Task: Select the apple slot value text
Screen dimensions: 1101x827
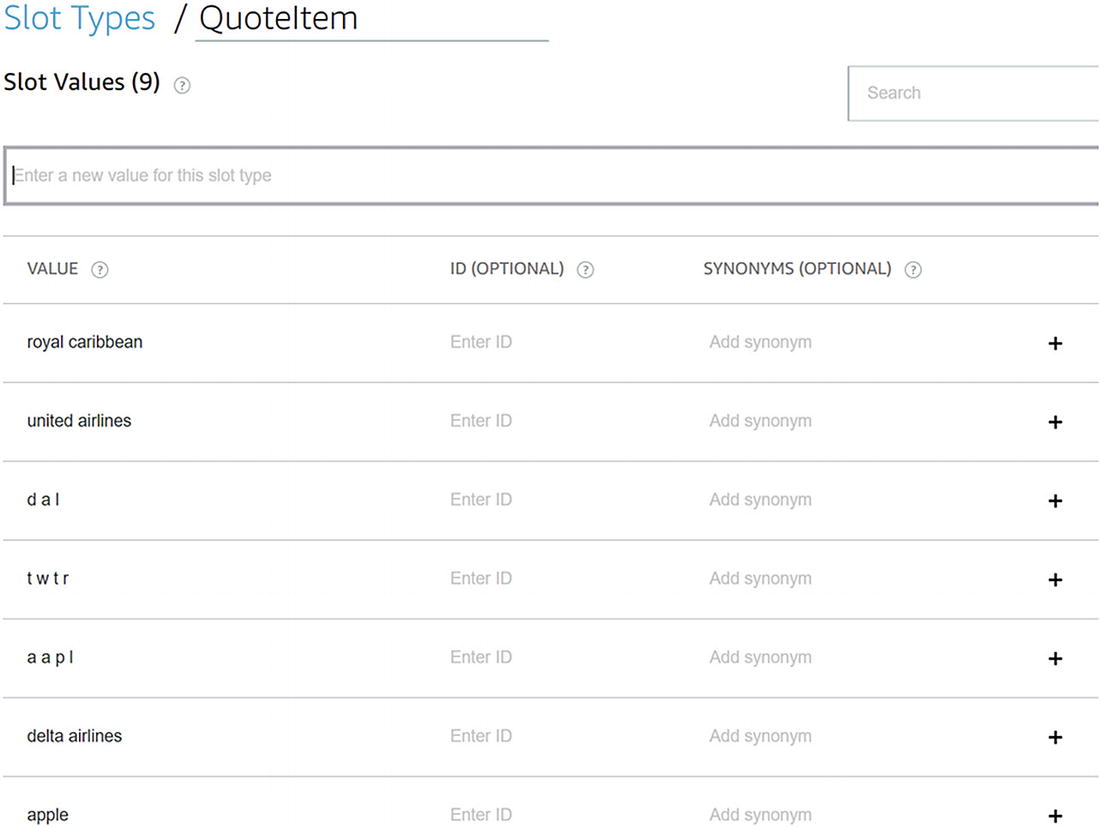Action: click(x=48, y=815)
